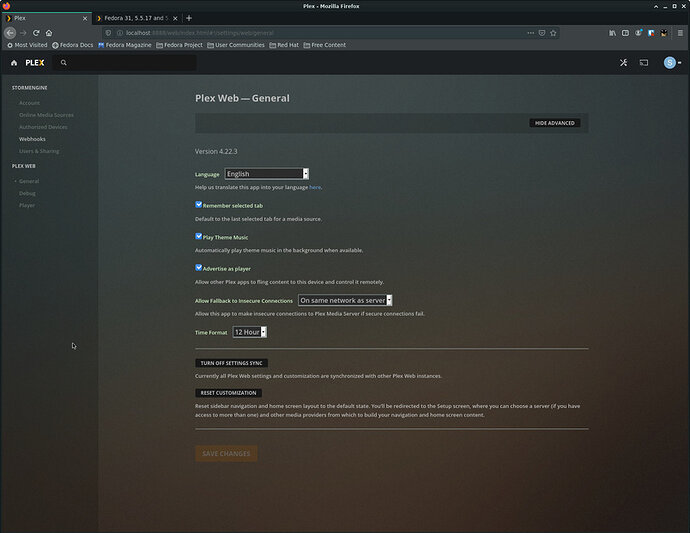Image resolution: width=690 pixels, height=533 pixels.
Task: Open the Language dropdown
Action: coord(267,174)
